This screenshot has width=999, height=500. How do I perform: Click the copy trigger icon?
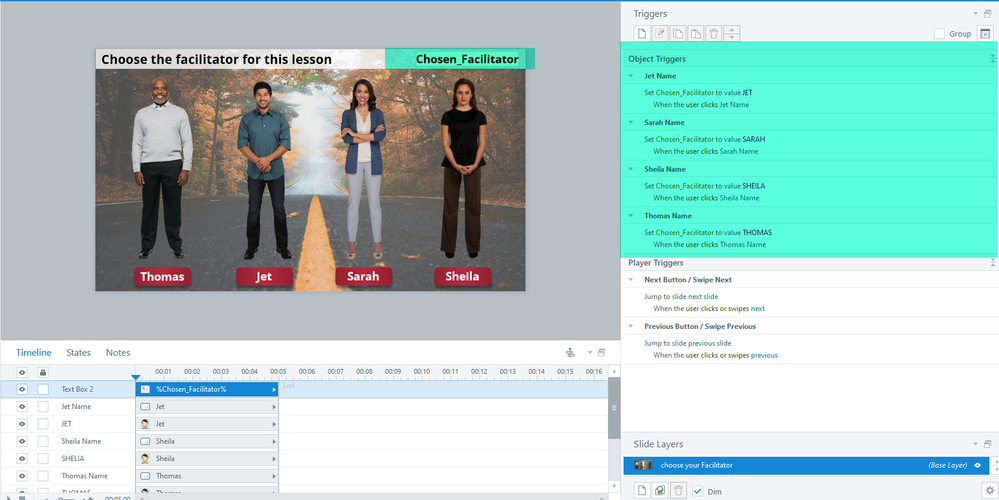click(677, 33)
